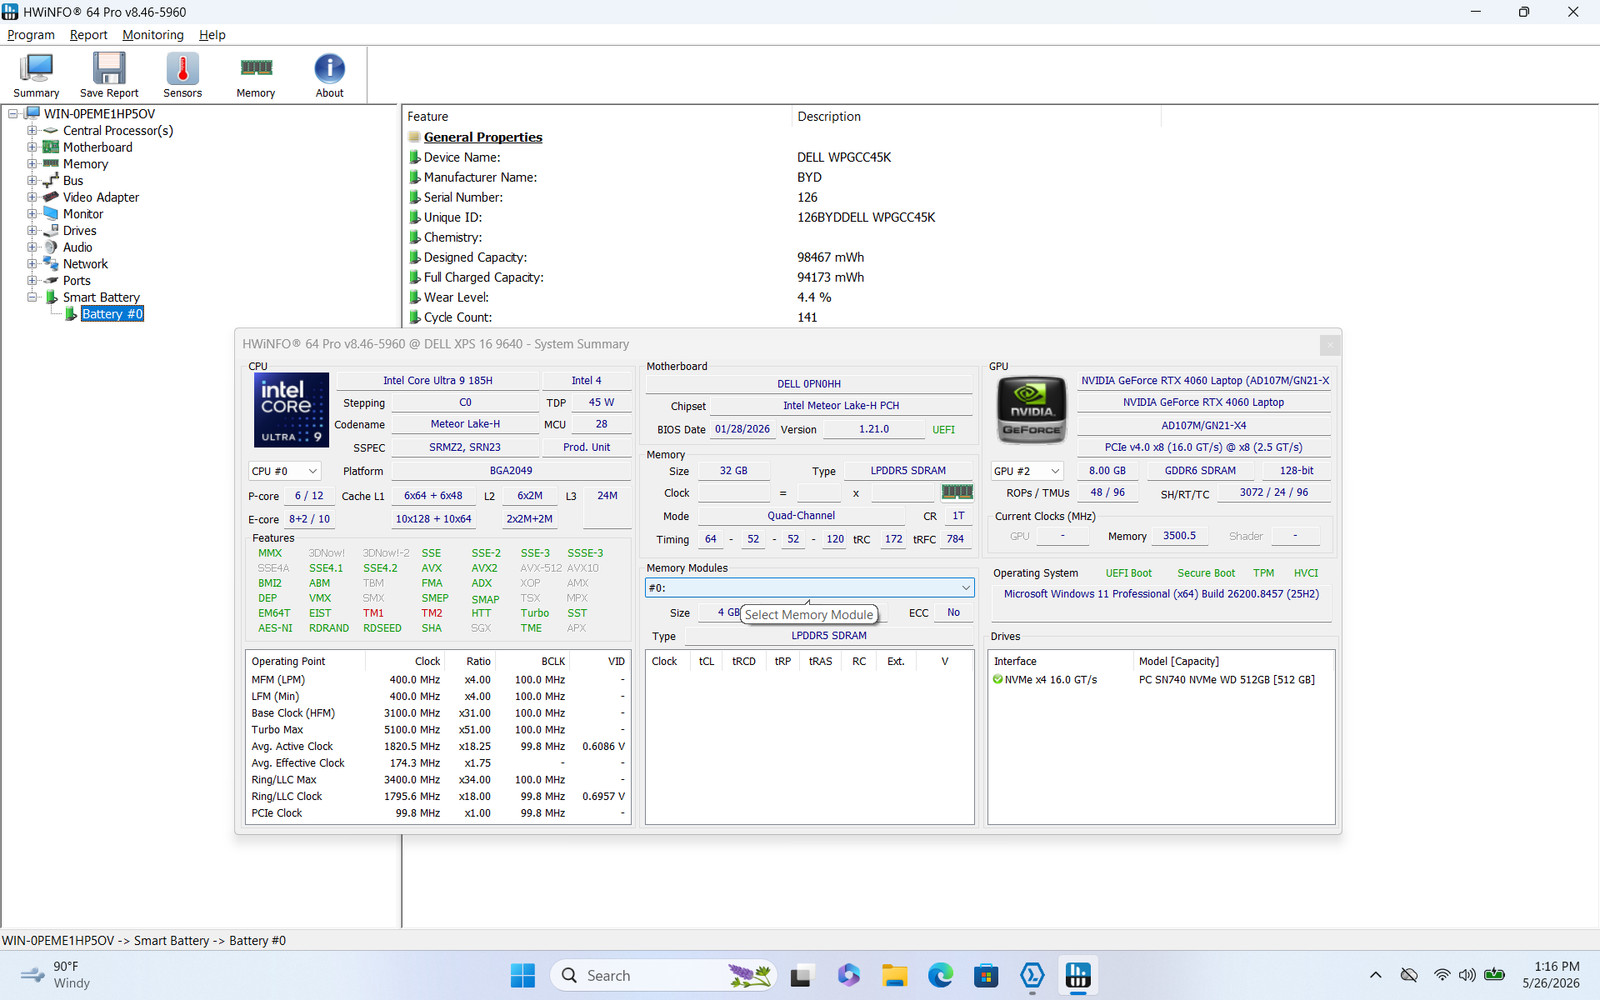Close the System Summary window

(x=1330, y=344)
